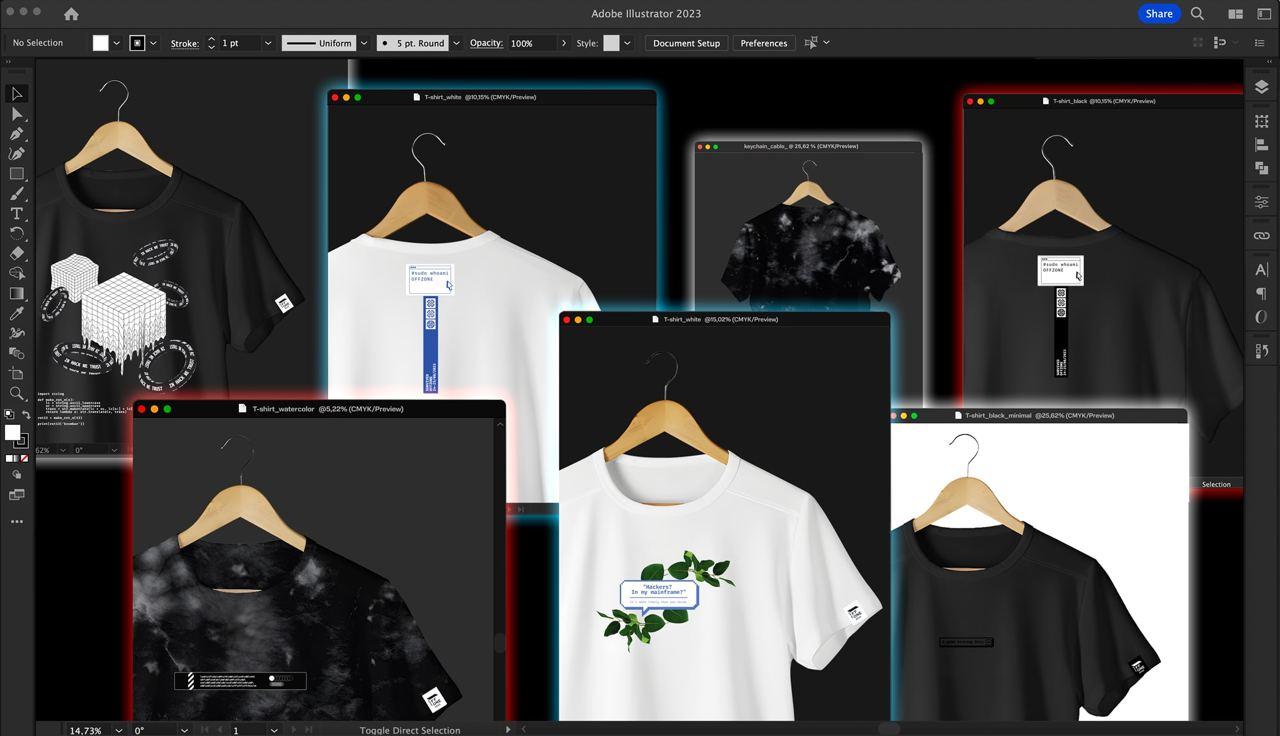Image resolution: width=1280 pixels, height=736 pixels.
Task: Open the Search magnifier icon
Action: pyautogui.click(x=1197, y=14)
